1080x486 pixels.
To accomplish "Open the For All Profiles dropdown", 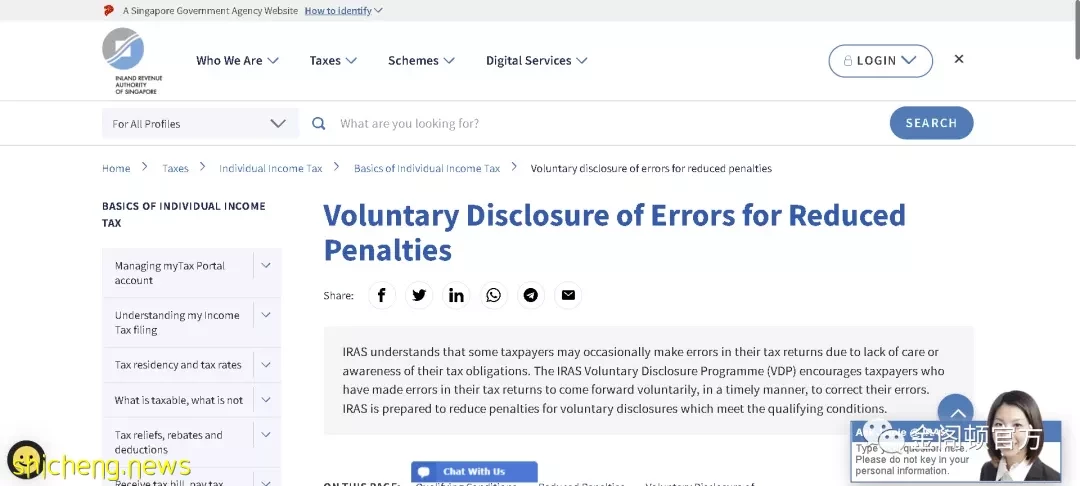I will click(x=200, y=124).
